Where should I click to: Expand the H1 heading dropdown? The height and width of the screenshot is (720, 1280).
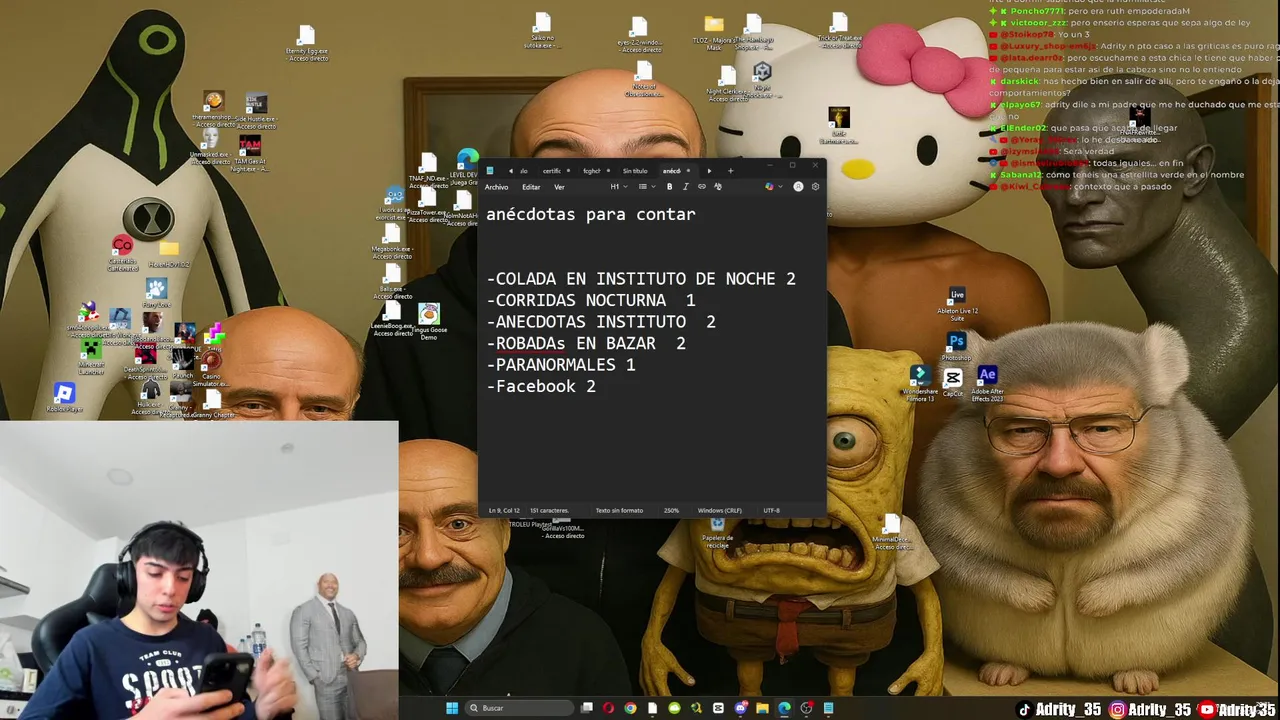pos(619,187)
